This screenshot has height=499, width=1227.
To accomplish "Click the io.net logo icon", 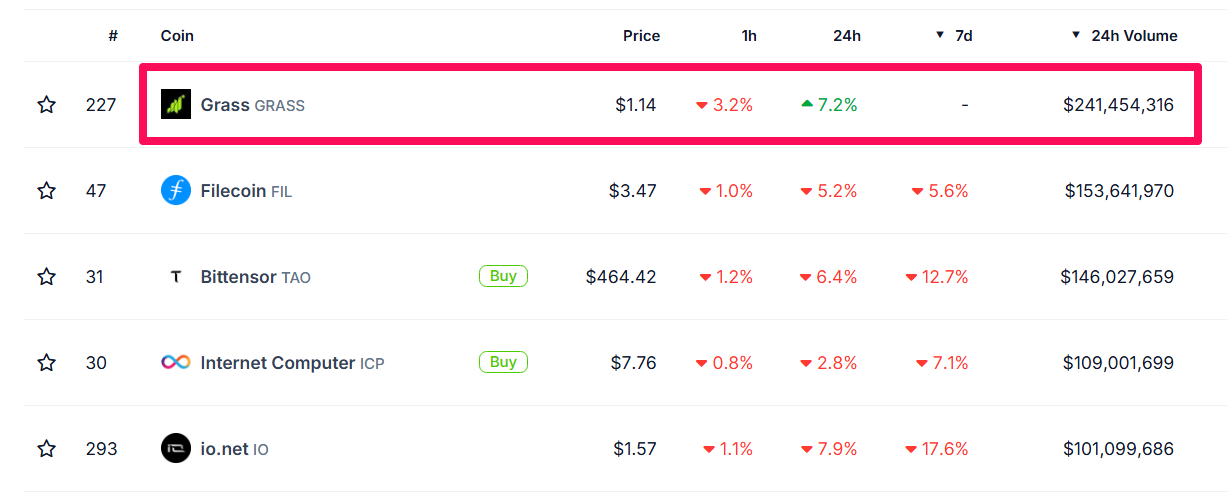I will click(x=176, y=449).
